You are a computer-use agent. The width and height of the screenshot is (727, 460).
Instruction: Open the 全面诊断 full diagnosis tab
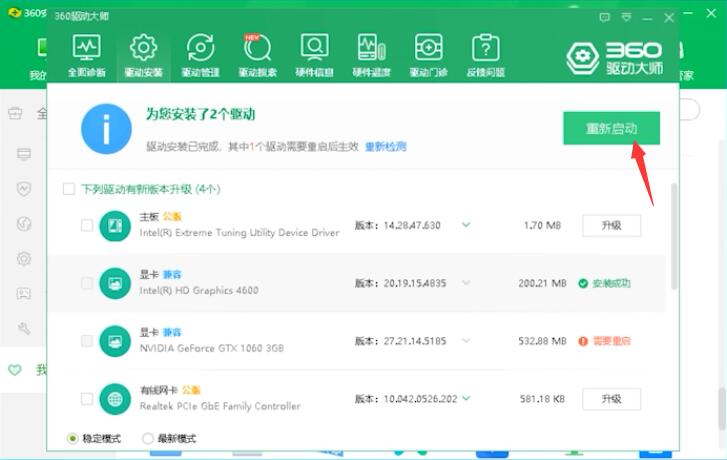tap(87, 56)
